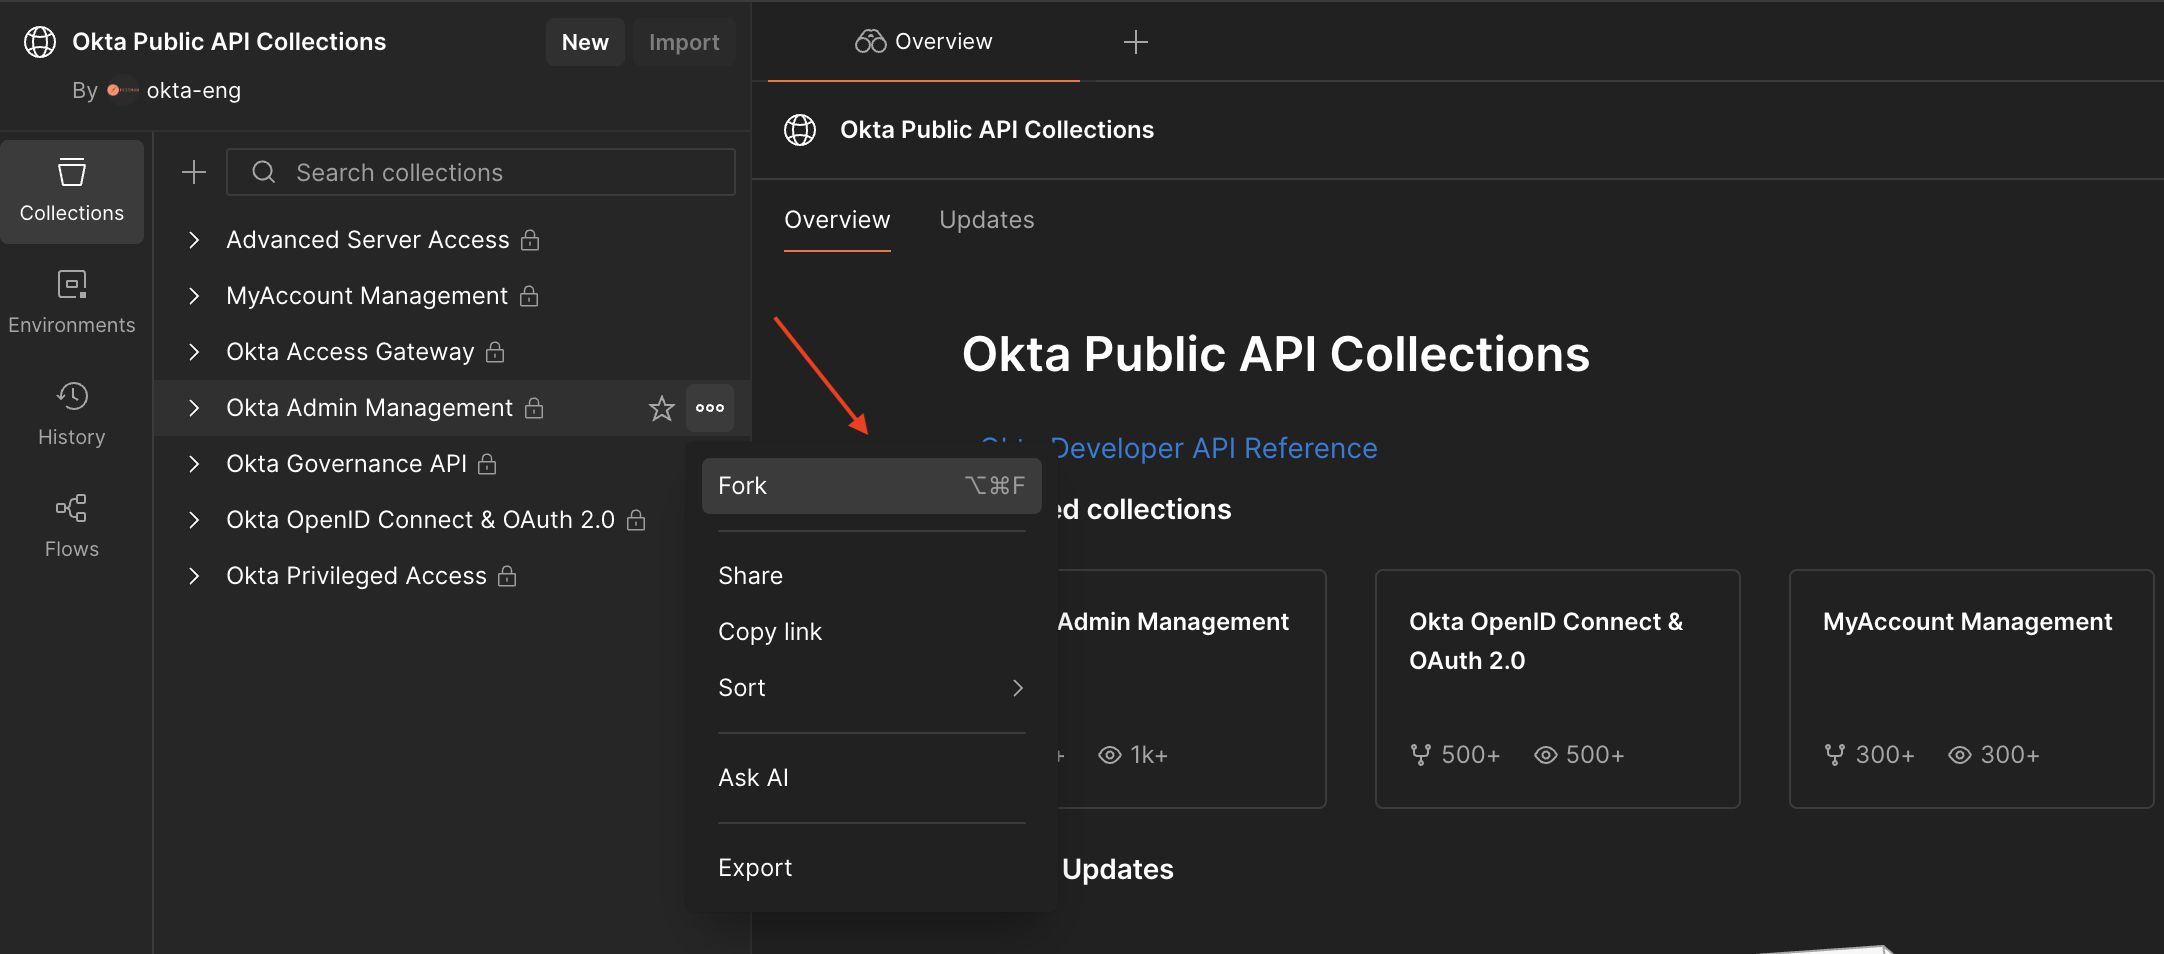The image size is (2164, 954).
Task: Click the New button
Action: [585, 42]
